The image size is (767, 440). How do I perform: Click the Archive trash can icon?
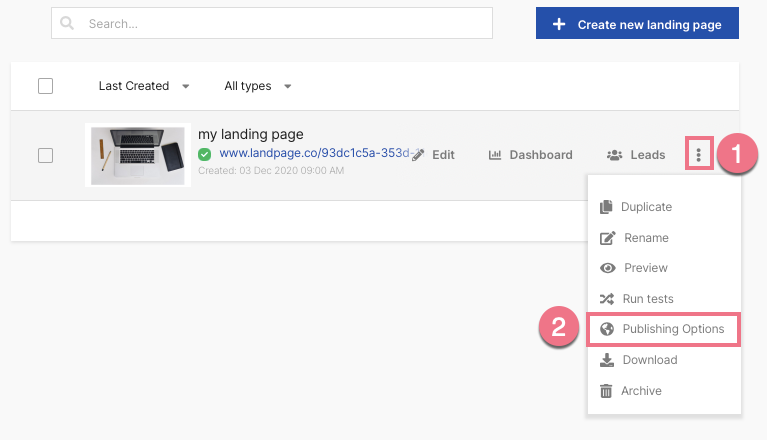point(606,391)
